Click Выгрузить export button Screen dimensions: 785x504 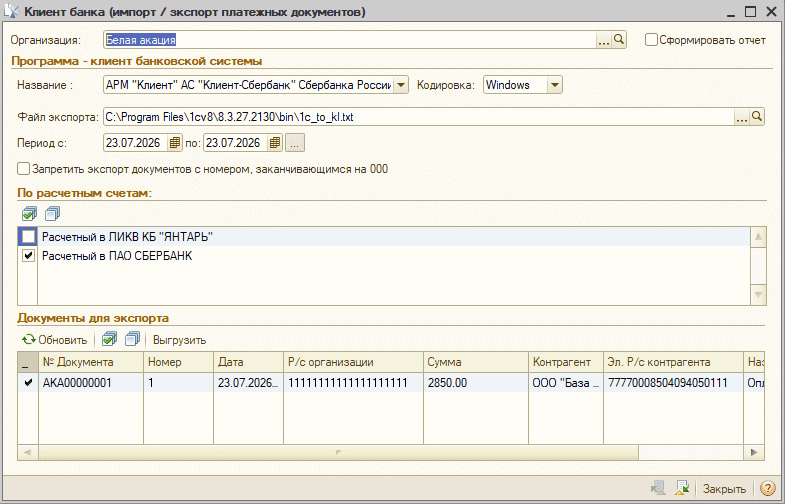tap(179, 340)
